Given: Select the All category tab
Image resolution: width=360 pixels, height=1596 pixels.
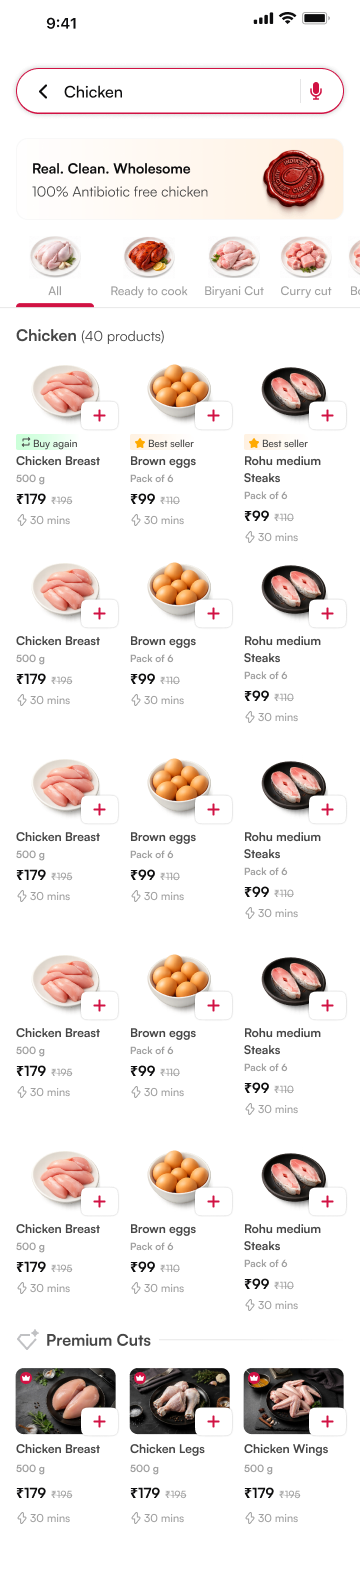Looking at the screenshot, I should tap(55, 268).
